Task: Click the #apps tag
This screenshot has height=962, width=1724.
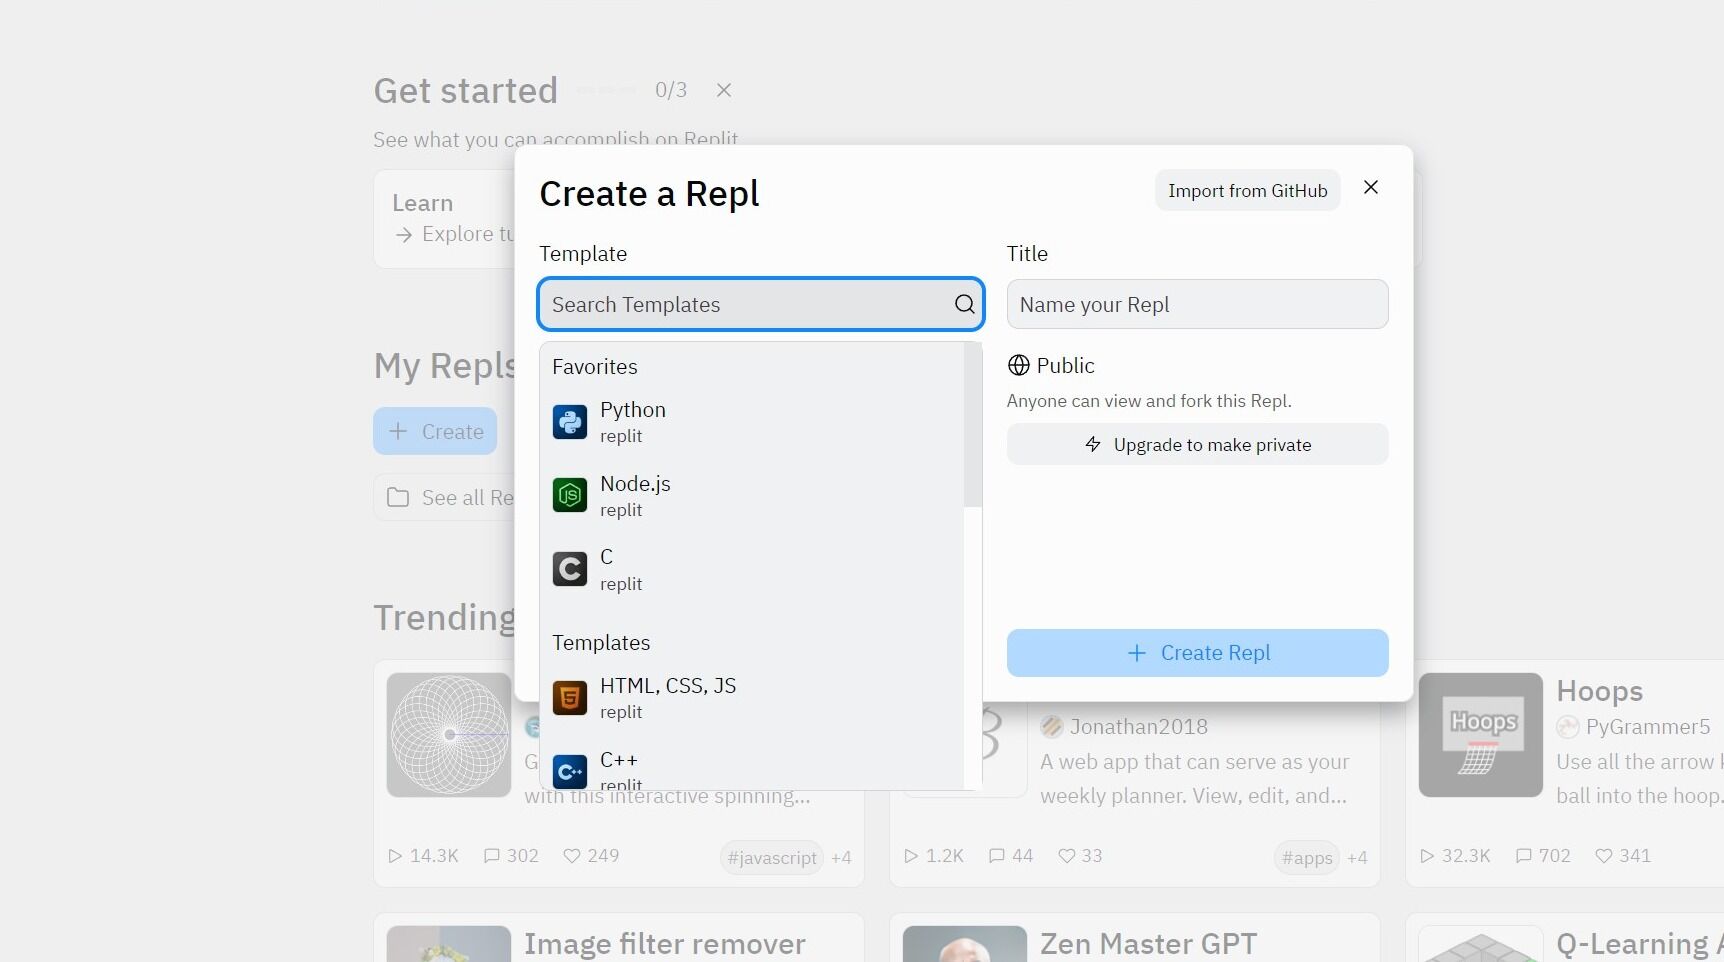Action: pos(1307,857)
